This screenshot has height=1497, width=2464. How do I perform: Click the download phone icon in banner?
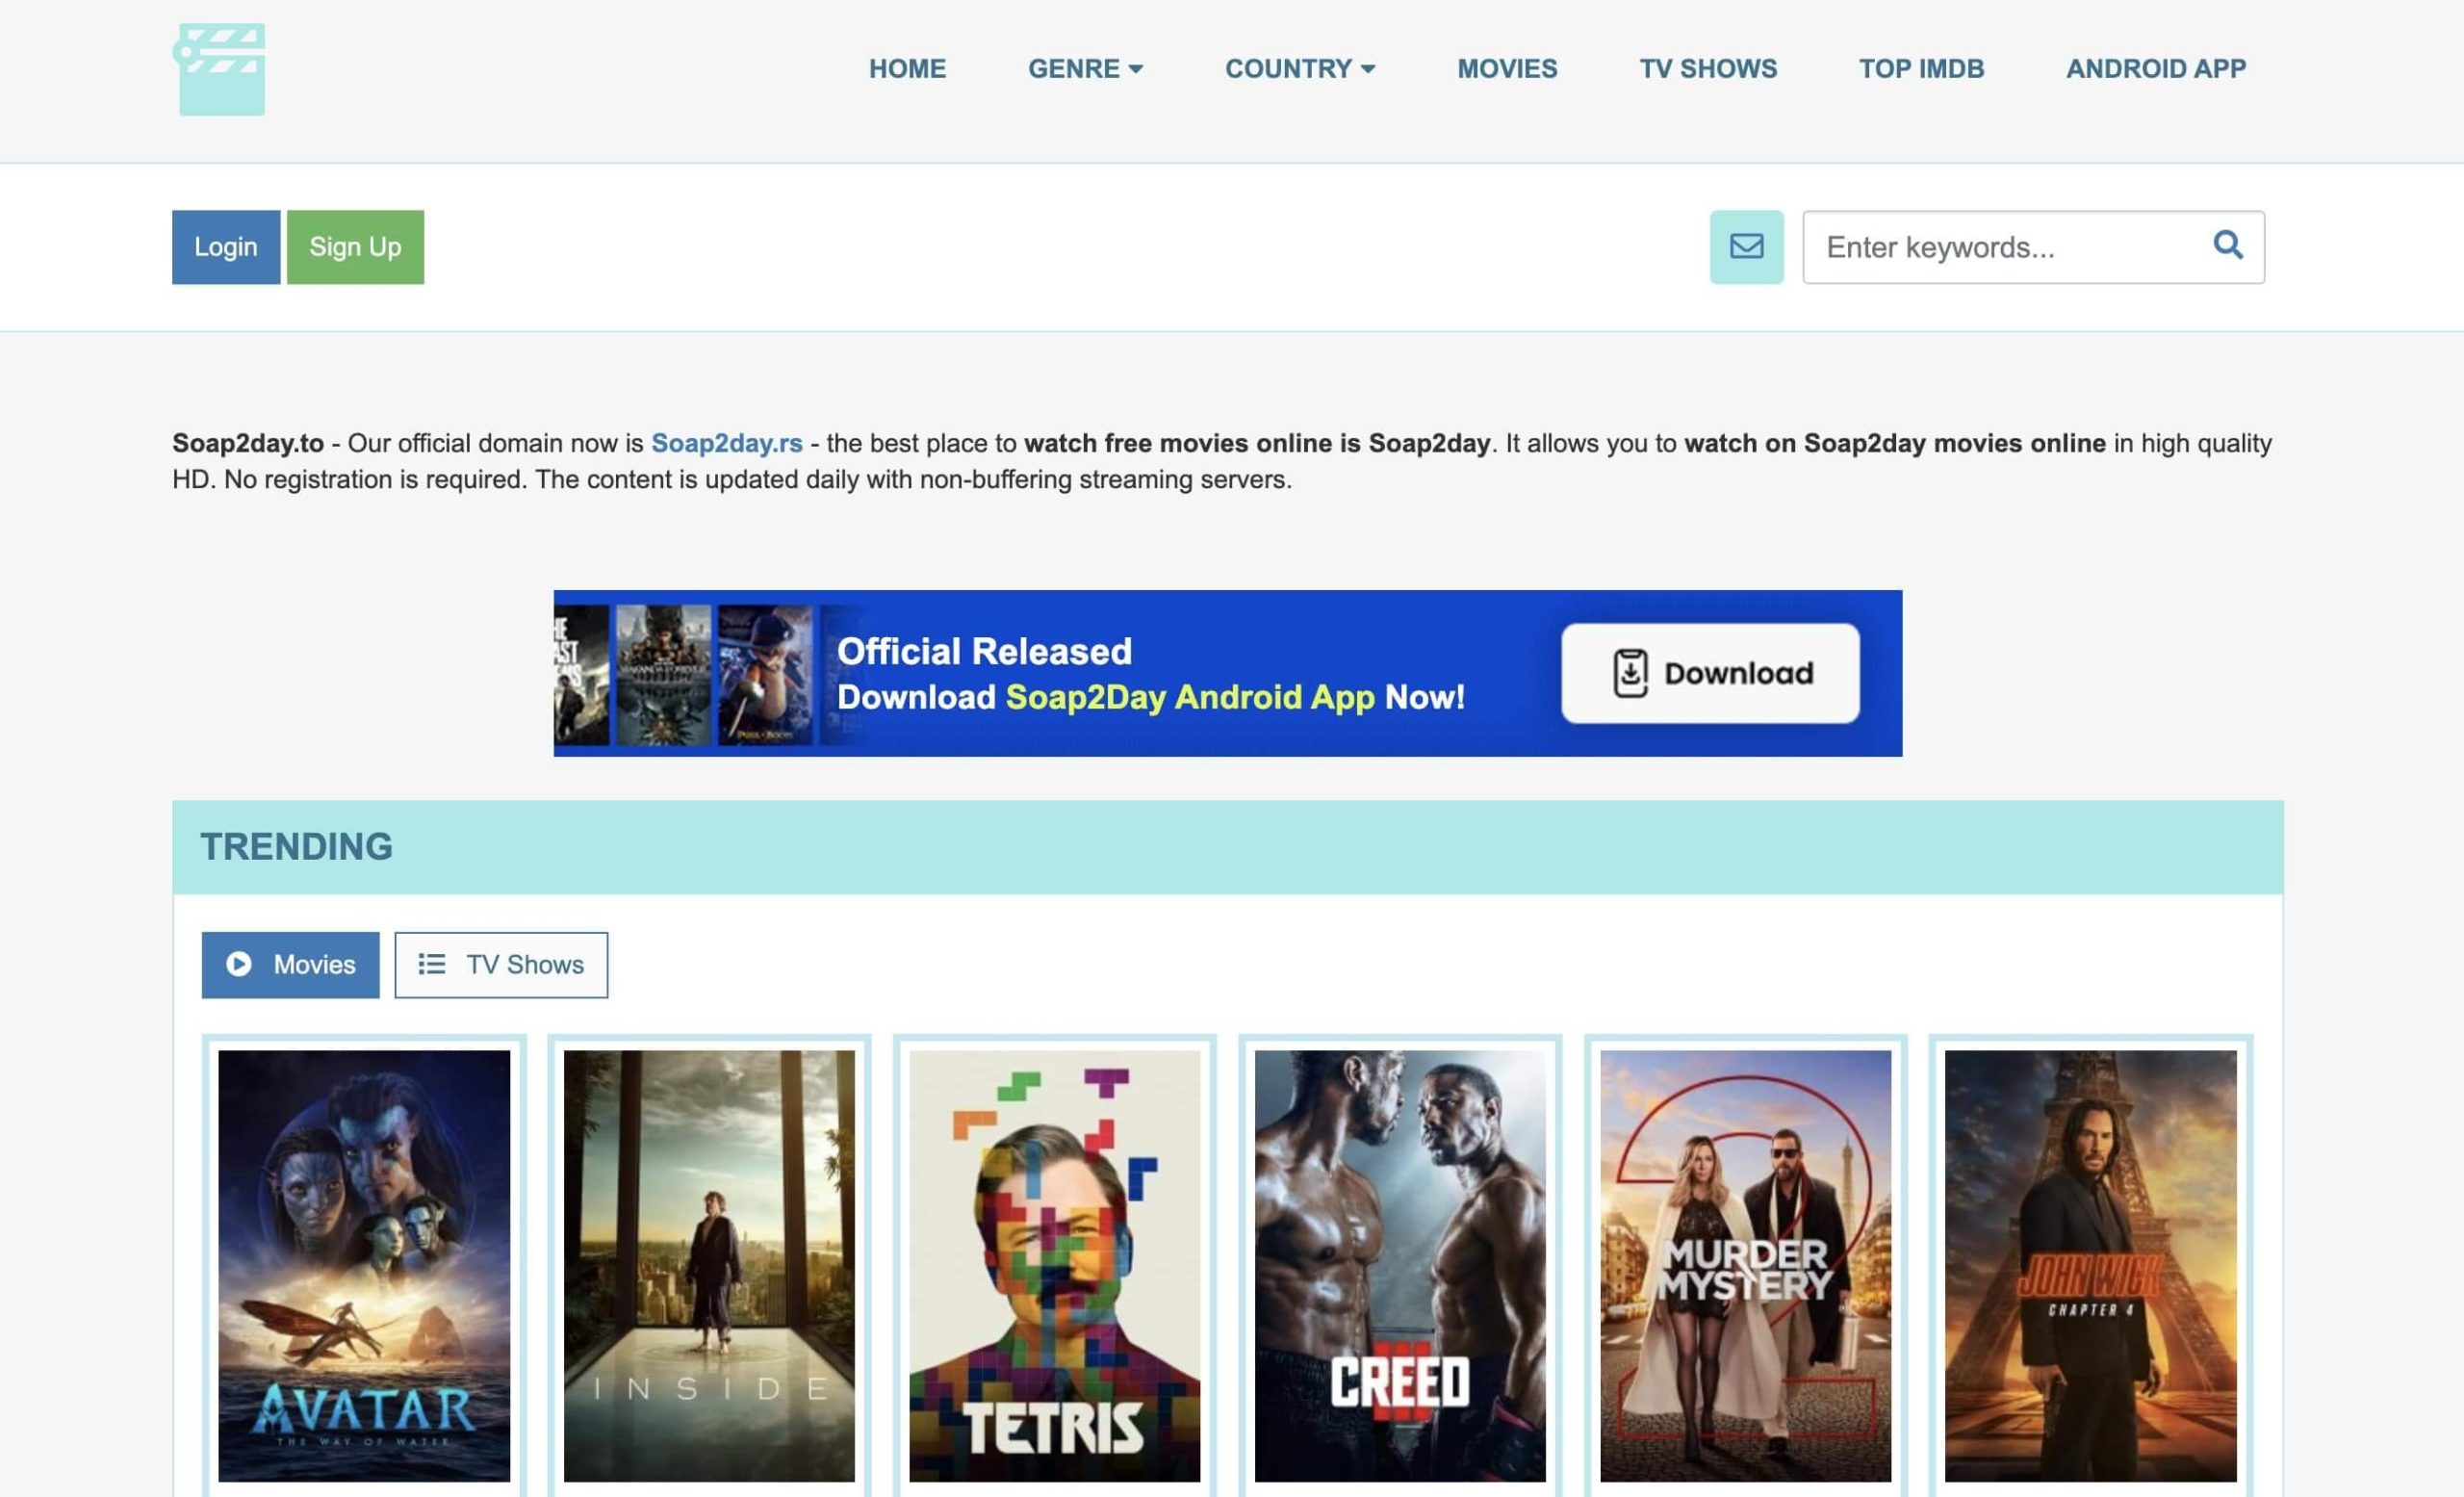[x=1630, y=673]
